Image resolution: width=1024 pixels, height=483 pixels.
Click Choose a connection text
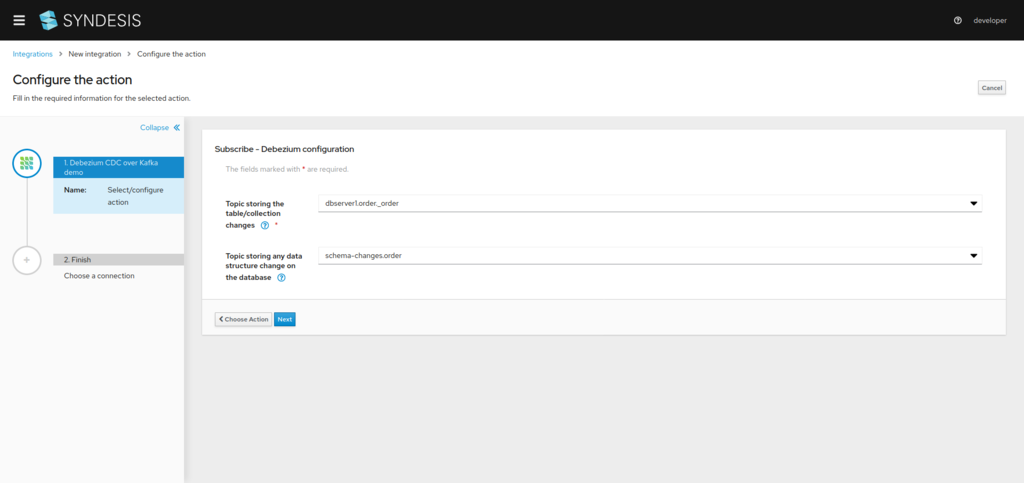pyautogui.click(x=99, y=276)
